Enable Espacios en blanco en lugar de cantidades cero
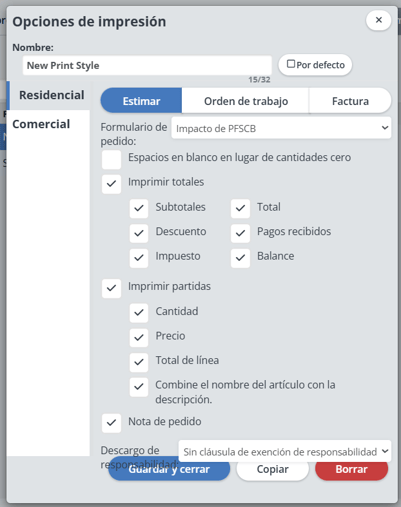 111,160
